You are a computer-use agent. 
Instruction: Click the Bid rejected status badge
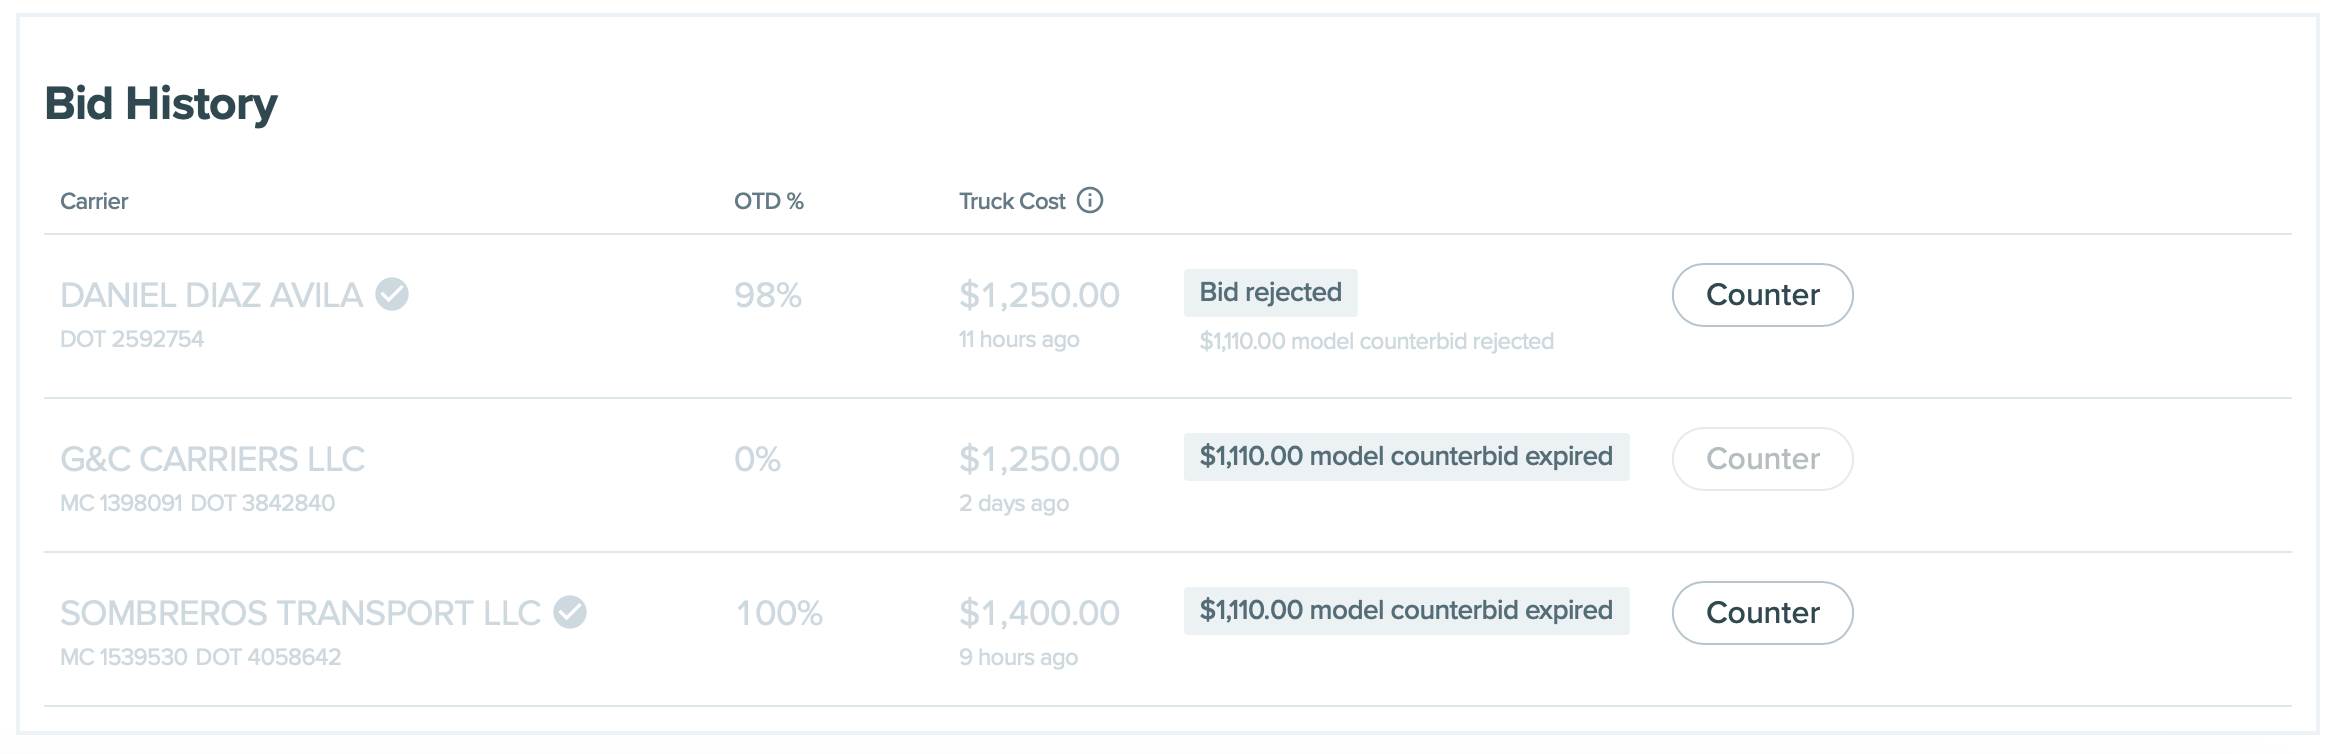[x=1270, y=293]
